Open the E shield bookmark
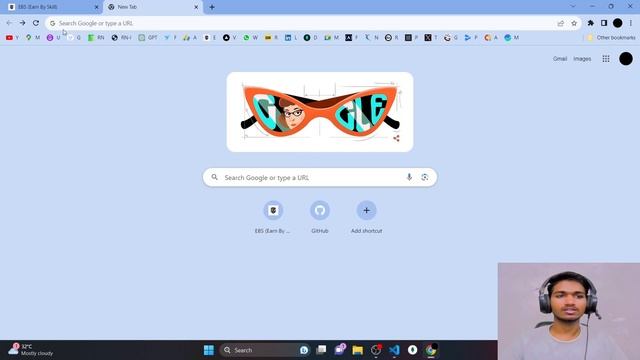Image resolution: width=640 pixels, height=360 pixels. (210, 38)
